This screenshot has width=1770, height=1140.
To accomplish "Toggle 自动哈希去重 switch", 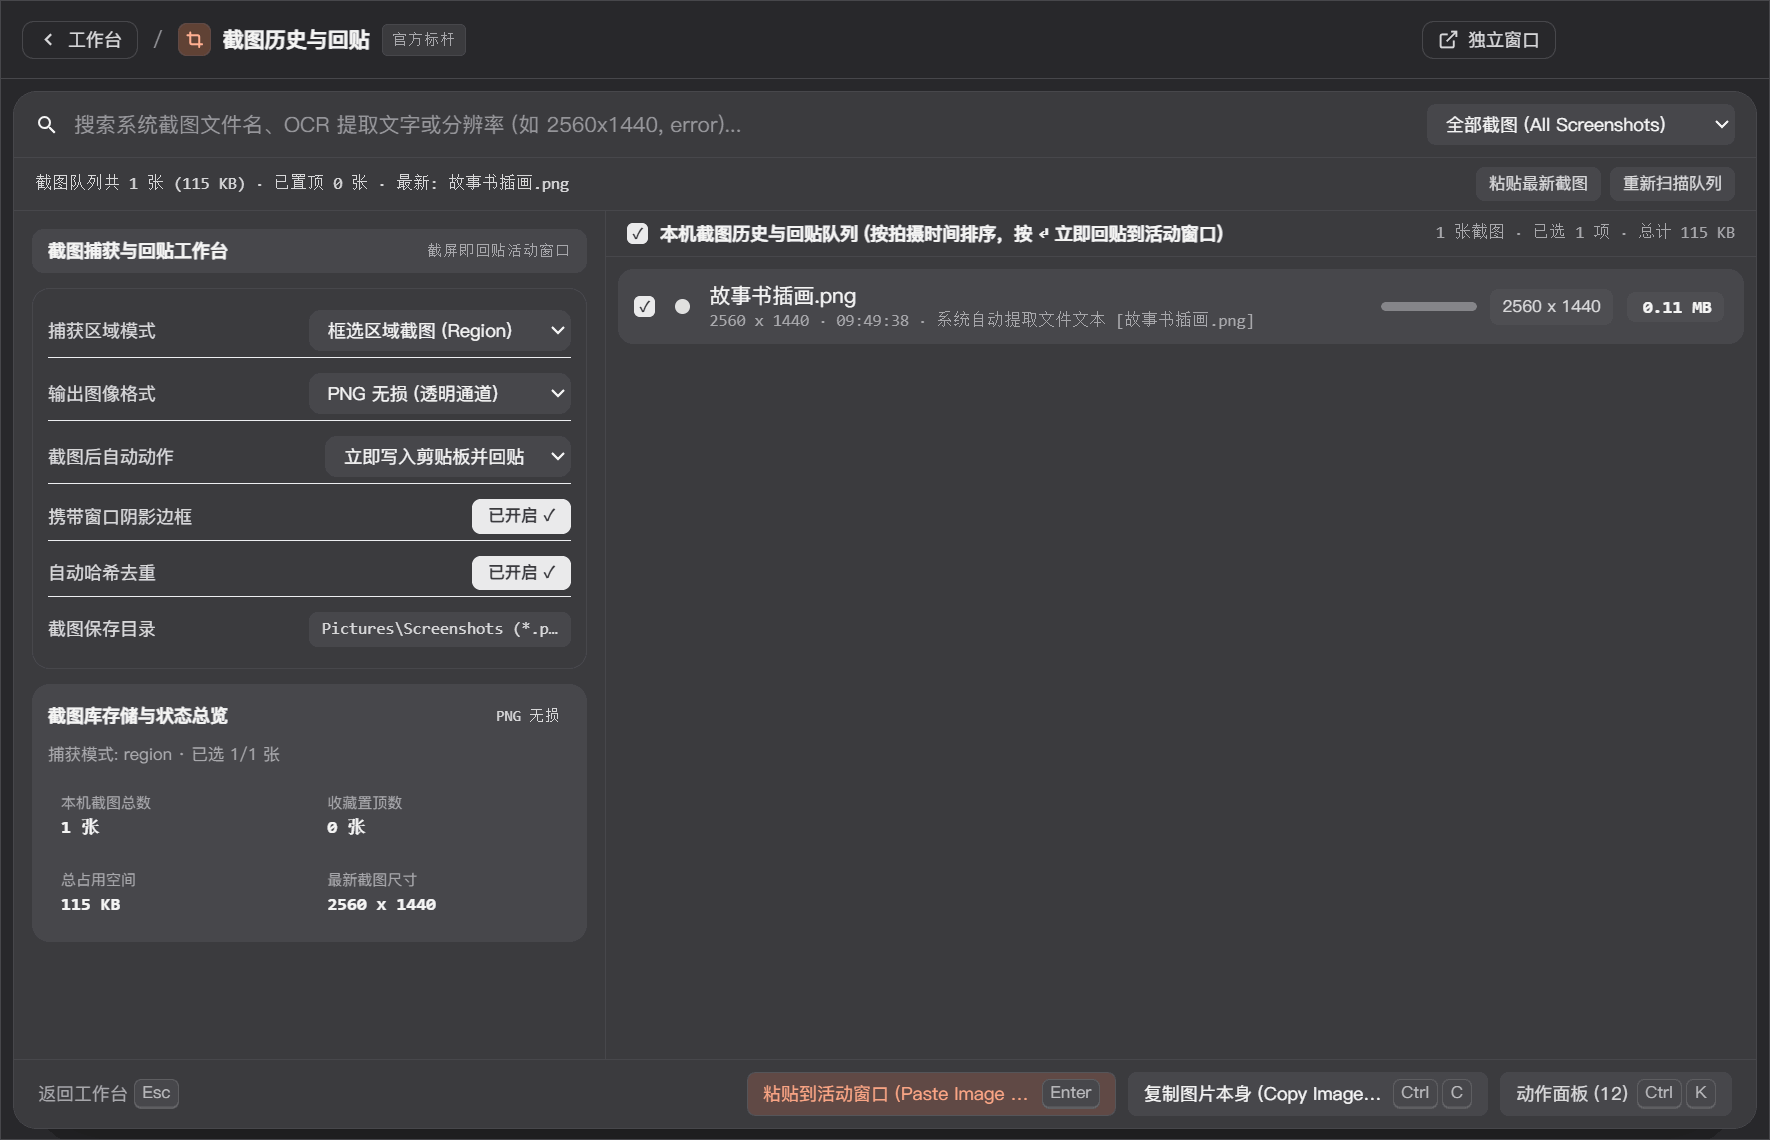I will click(x=521, y=573).
